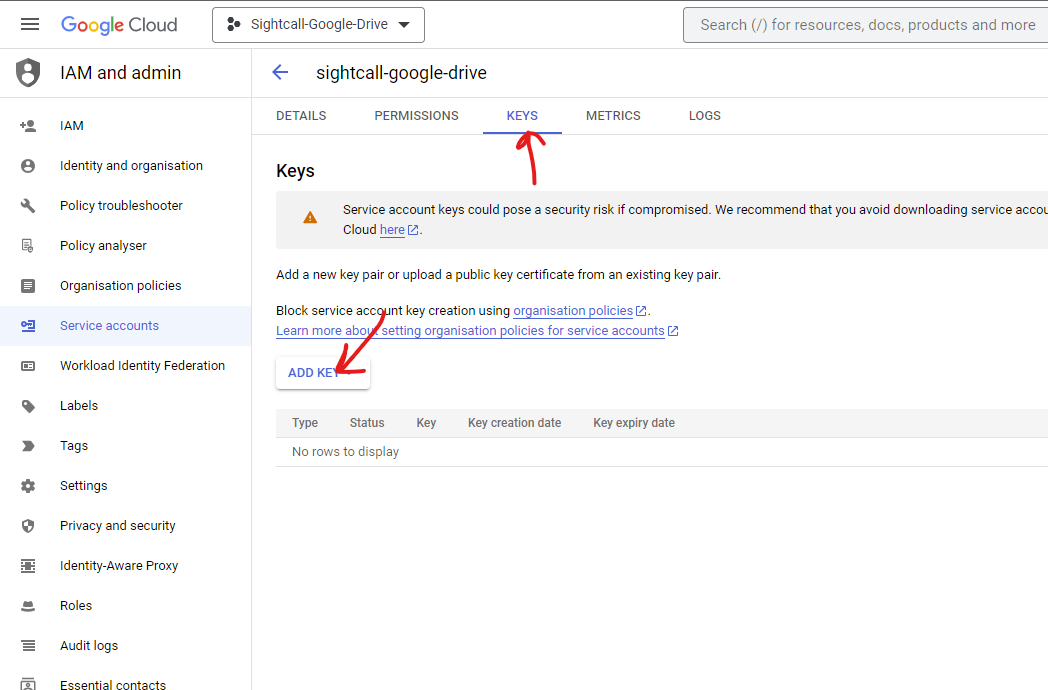Image resolution: width=1048 pixels, height=690 pixels.
Task: Switch to the Details tab
Action: pyautogui.click(x=301, y=116)
